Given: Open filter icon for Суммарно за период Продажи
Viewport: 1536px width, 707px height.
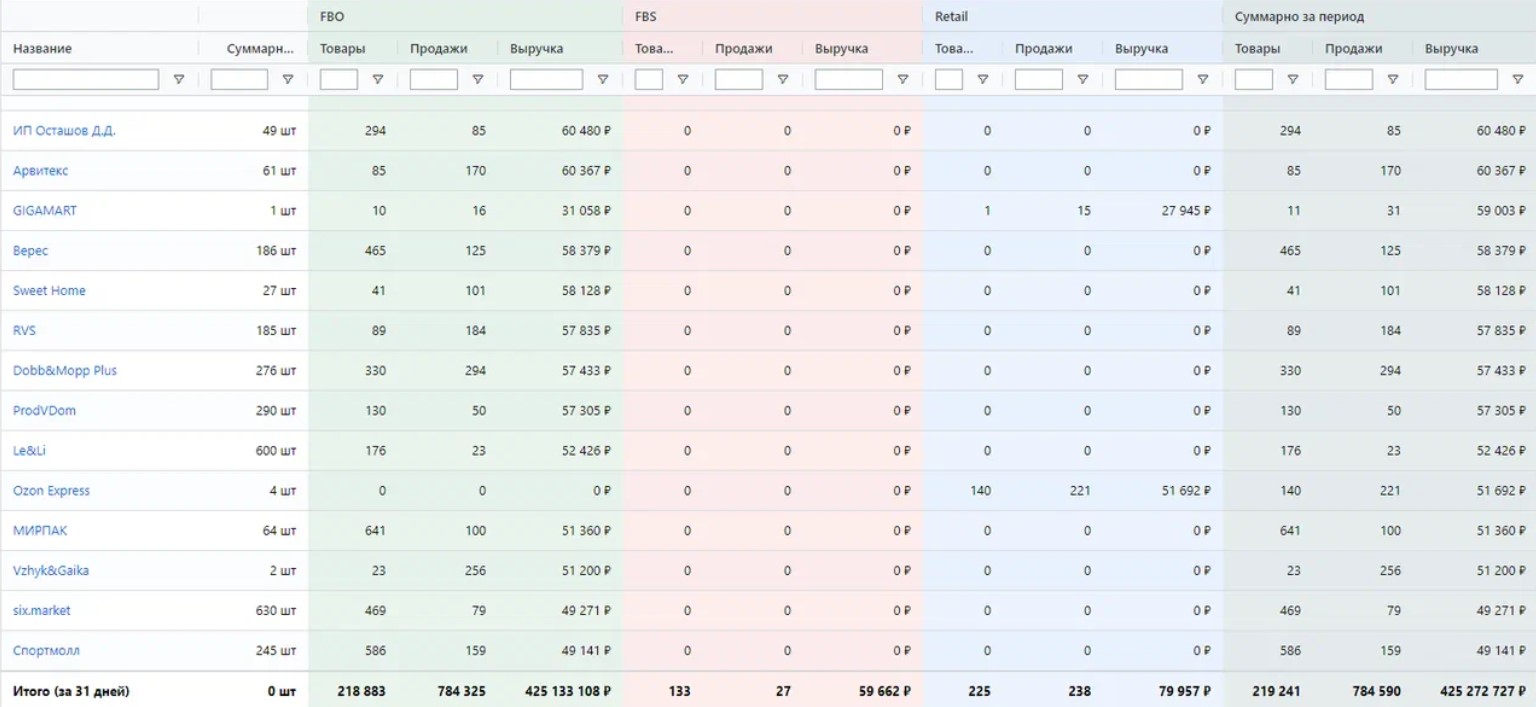Looking at the screenshot, I should (1393, 80).
